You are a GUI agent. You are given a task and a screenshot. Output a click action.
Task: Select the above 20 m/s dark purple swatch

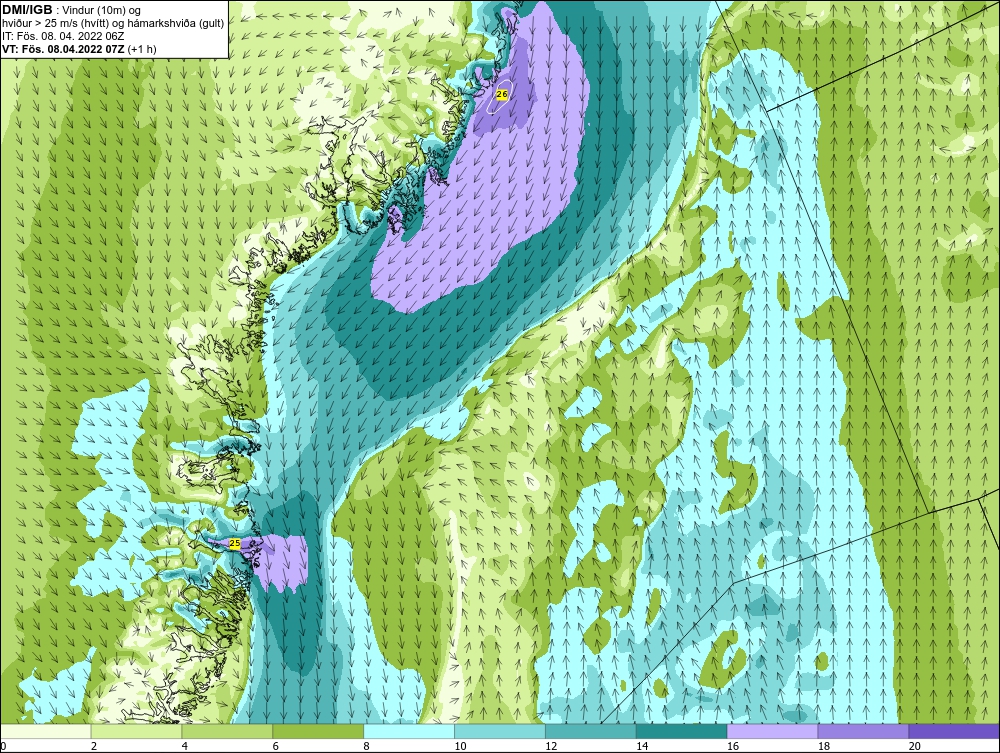(954, 731)
